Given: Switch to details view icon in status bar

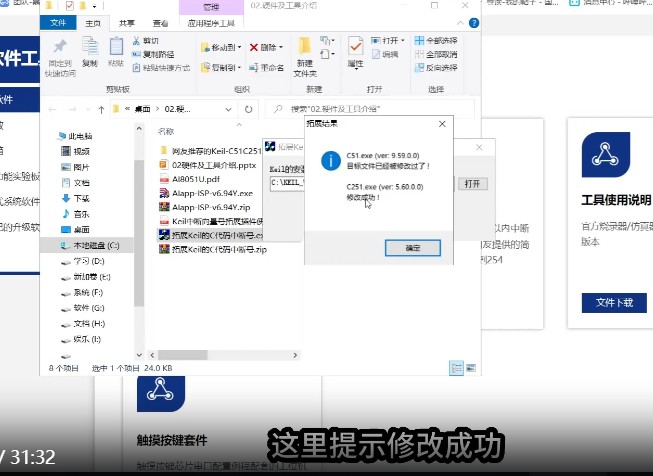Looking at the screenshot, I should pyautogui.click(x=457, y=368).
